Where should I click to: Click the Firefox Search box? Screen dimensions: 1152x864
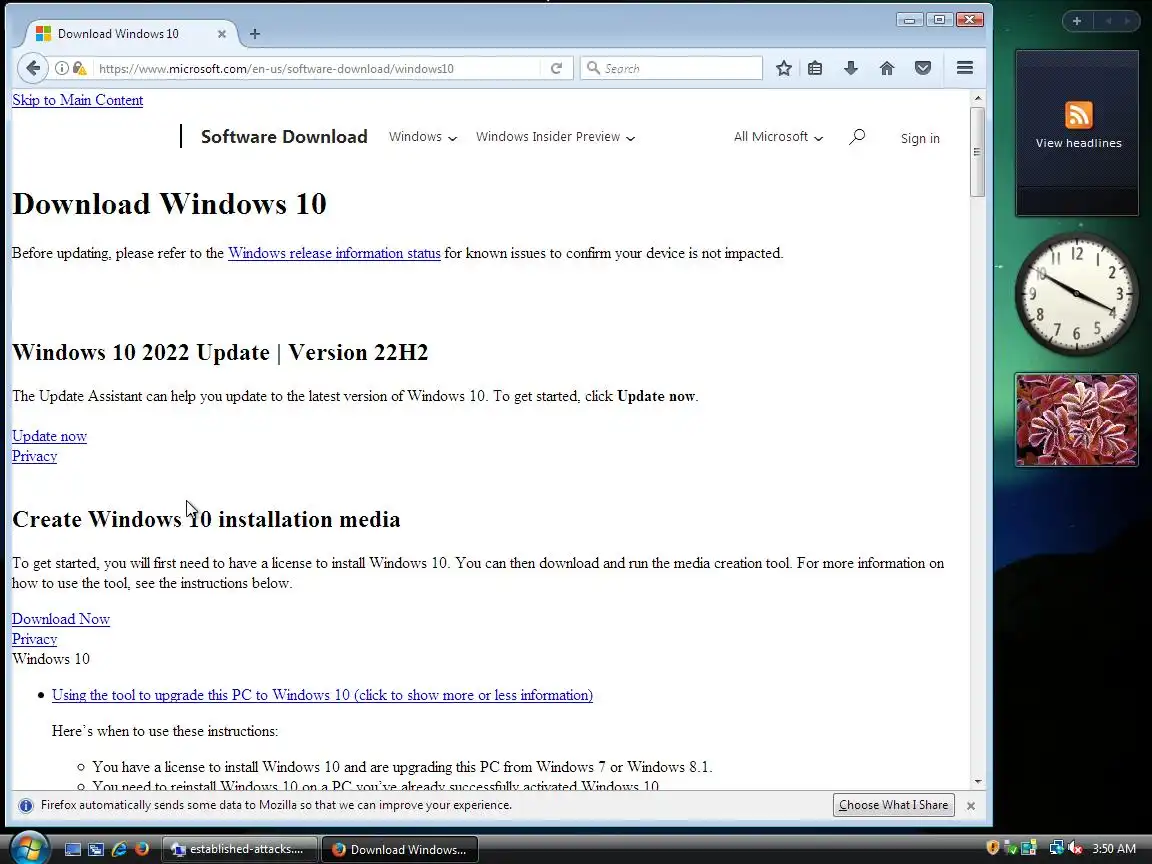click(671, 68)
